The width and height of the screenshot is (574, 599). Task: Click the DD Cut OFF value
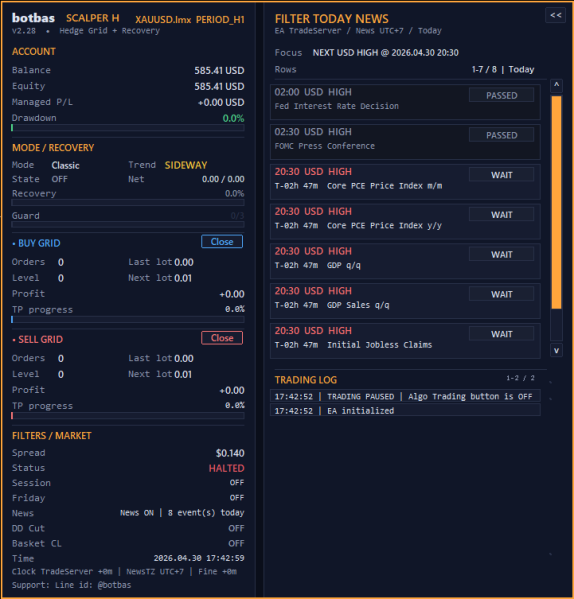click(x=236, y=528)
